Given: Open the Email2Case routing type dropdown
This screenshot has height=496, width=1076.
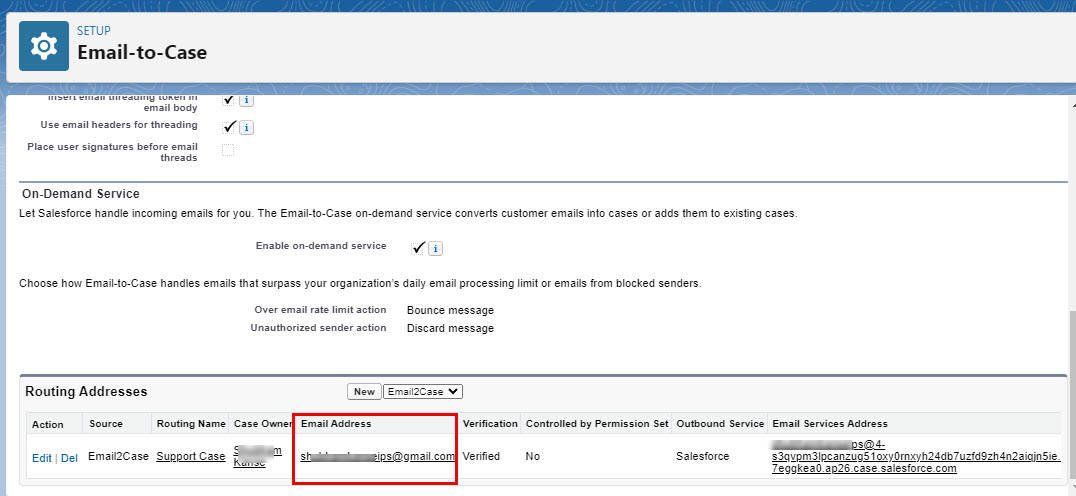Looking at the screenshot, I should [x=423, y=392].
